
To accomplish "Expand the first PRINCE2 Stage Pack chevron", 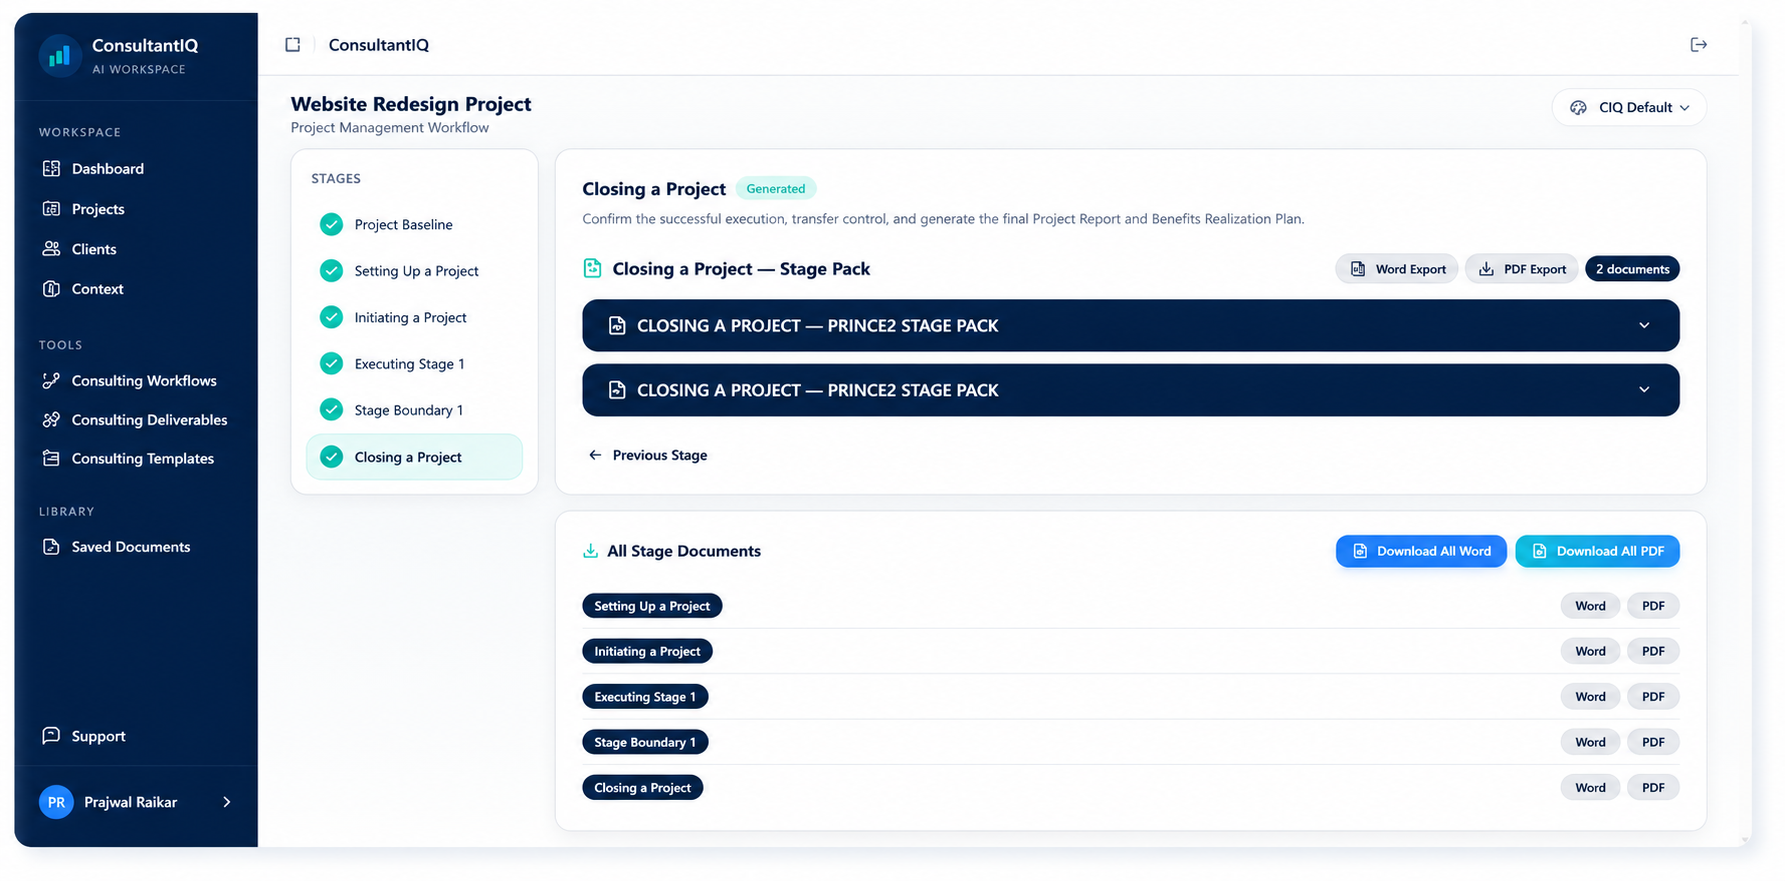I will coord(1644,326).
